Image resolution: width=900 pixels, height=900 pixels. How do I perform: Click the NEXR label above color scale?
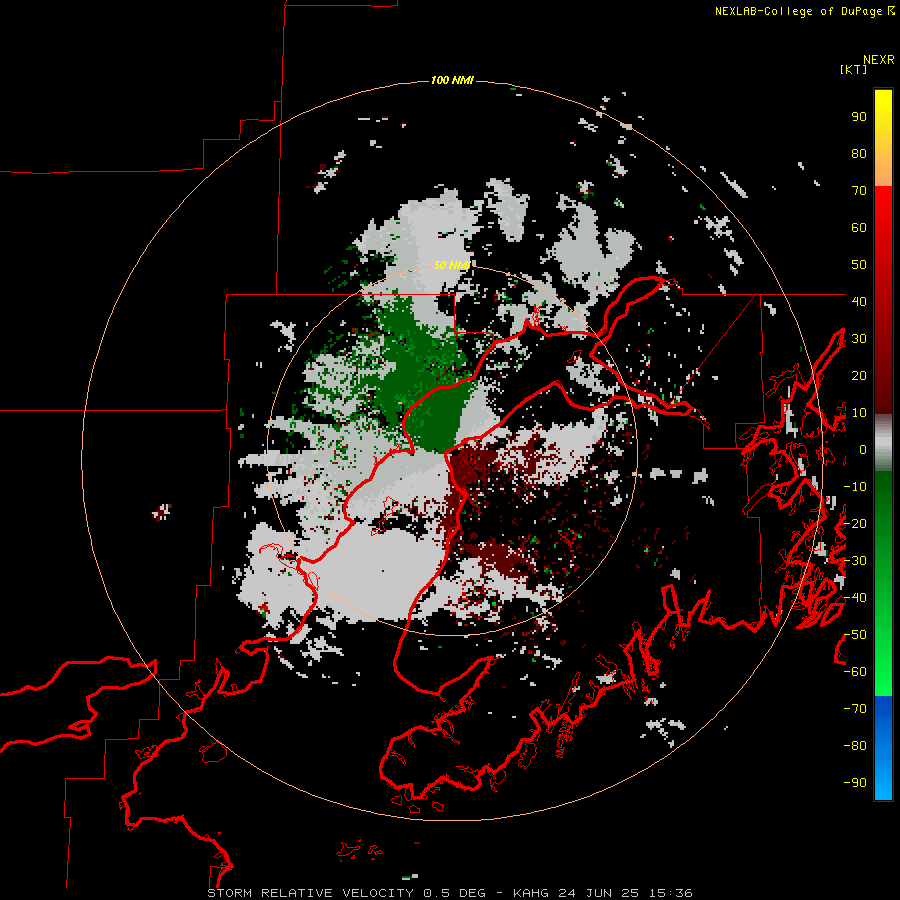(x=879, y=60)
